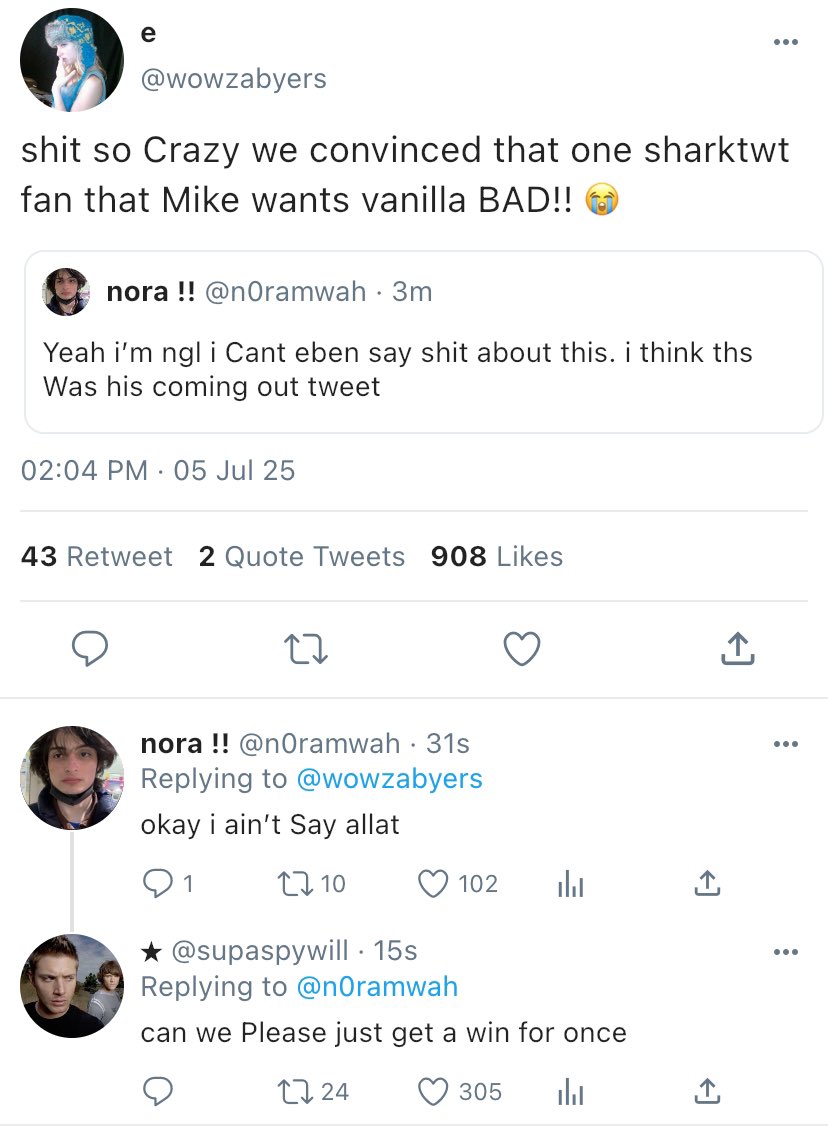Screen dimensions: 828x1131
Task: Open wowzabyers profile picture at top
Action: [x=72, y=60]
